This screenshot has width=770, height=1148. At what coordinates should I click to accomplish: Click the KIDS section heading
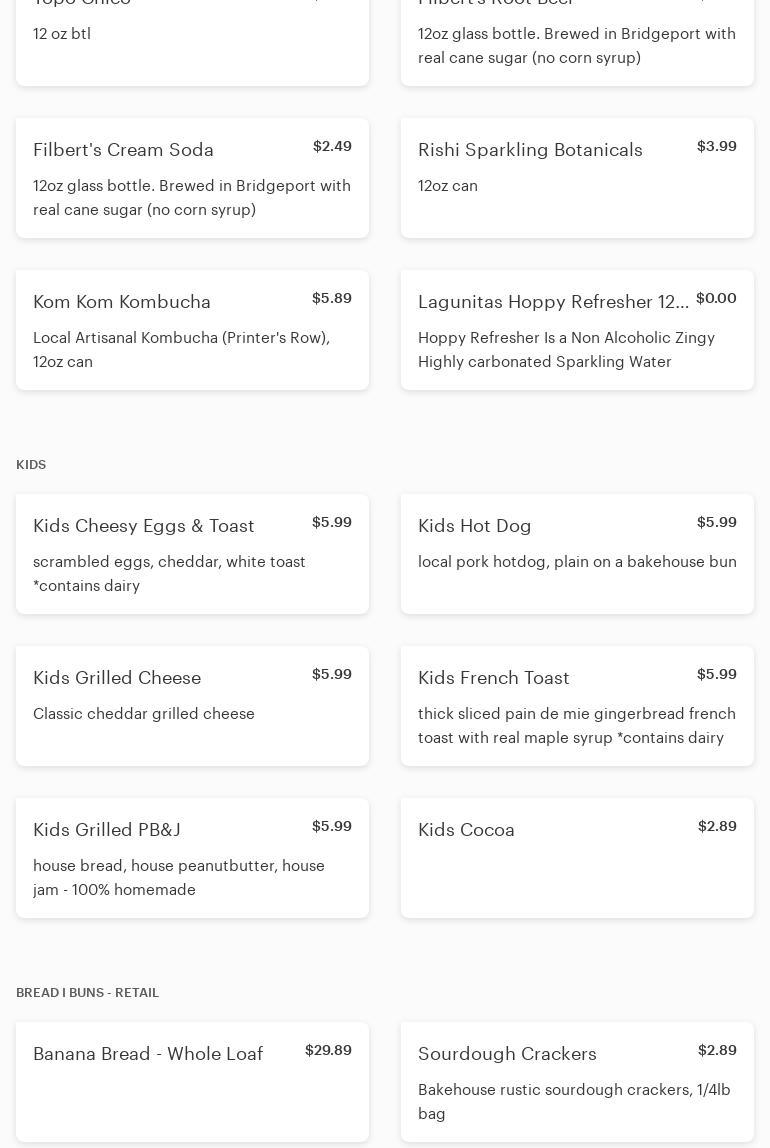(x=31, y=465)
